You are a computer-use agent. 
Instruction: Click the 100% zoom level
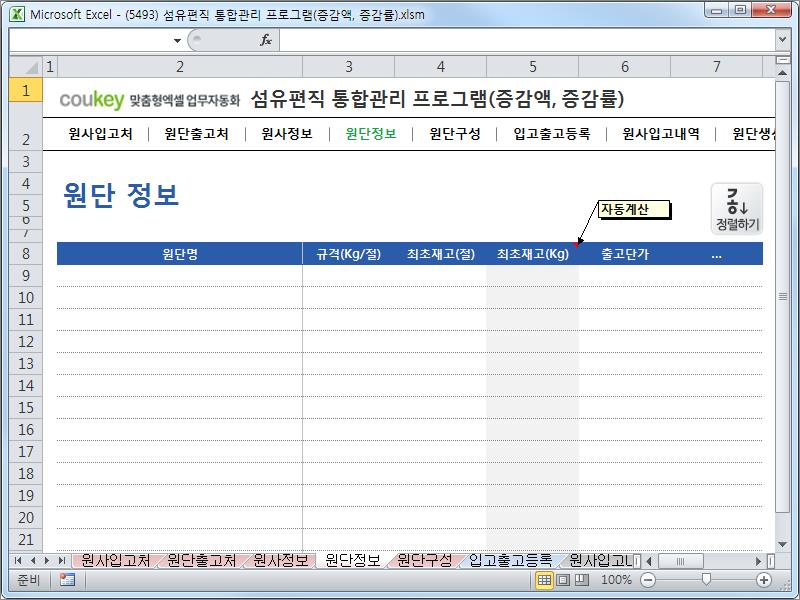(616, 580)
